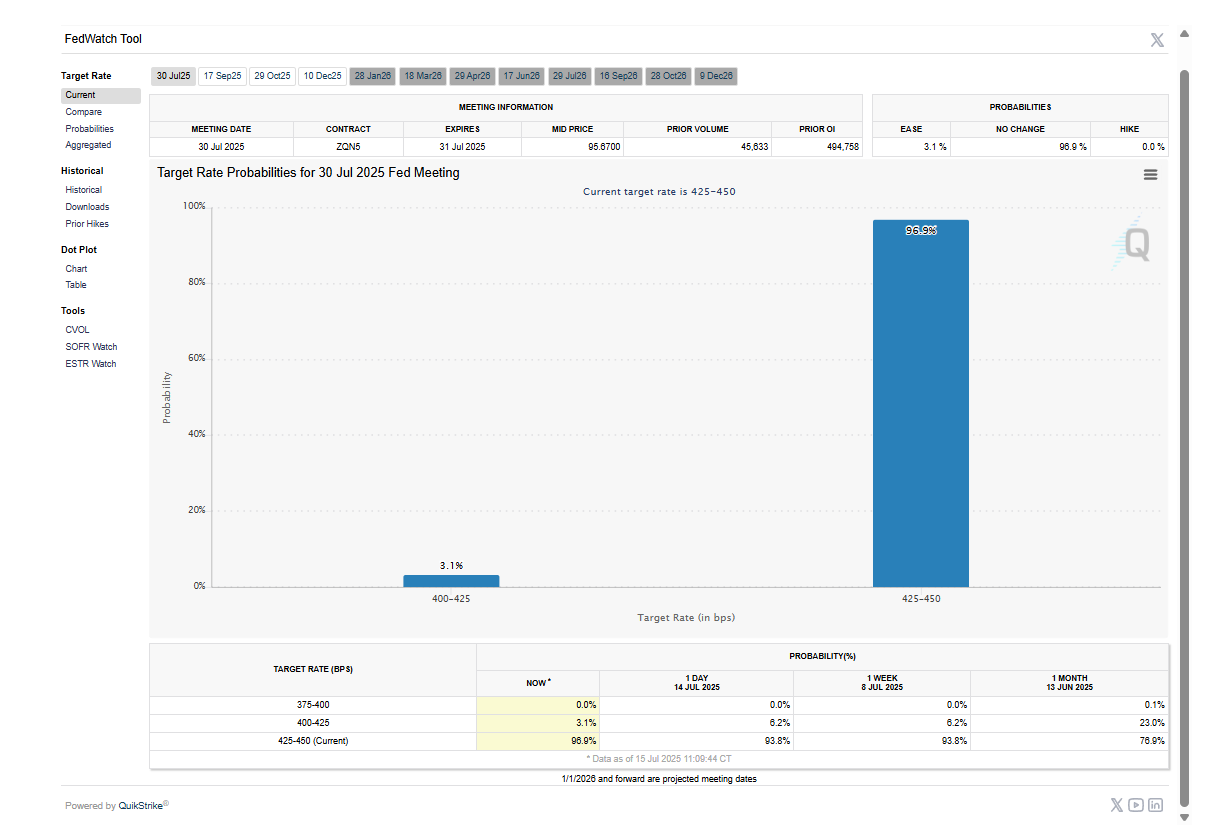Choose the 9 Dec26 meeting tab

pyautogui.click(x=716, y=76)
